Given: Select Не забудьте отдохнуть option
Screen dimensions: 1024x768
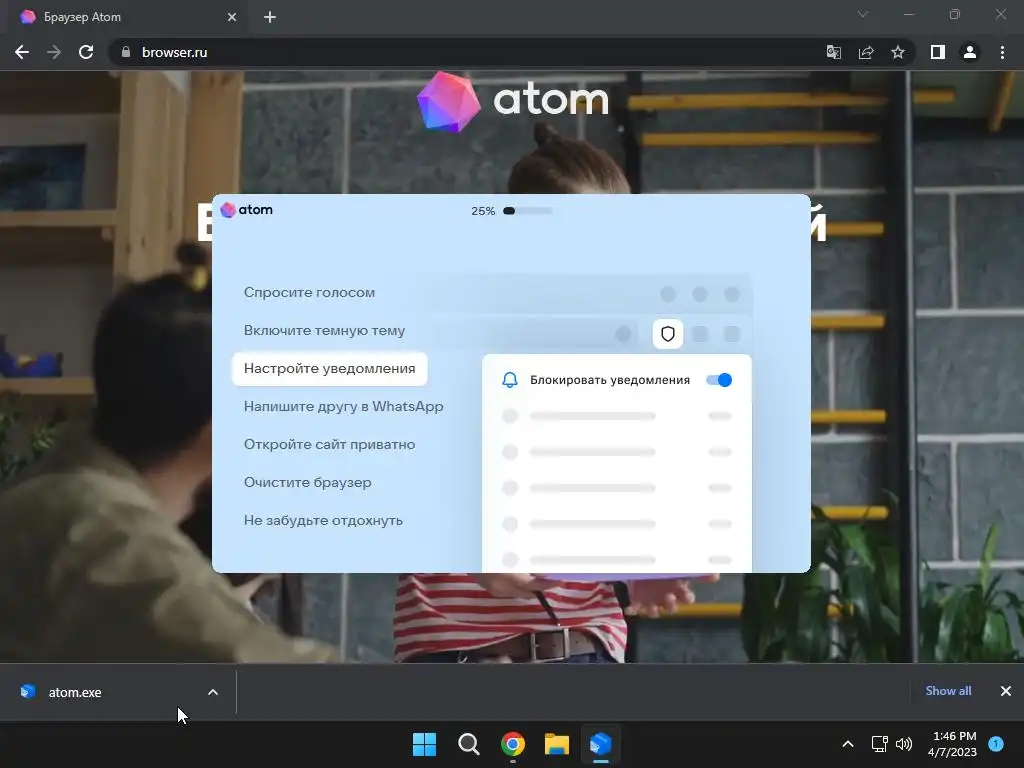Looking at the screenshot, I should point(323,520).
